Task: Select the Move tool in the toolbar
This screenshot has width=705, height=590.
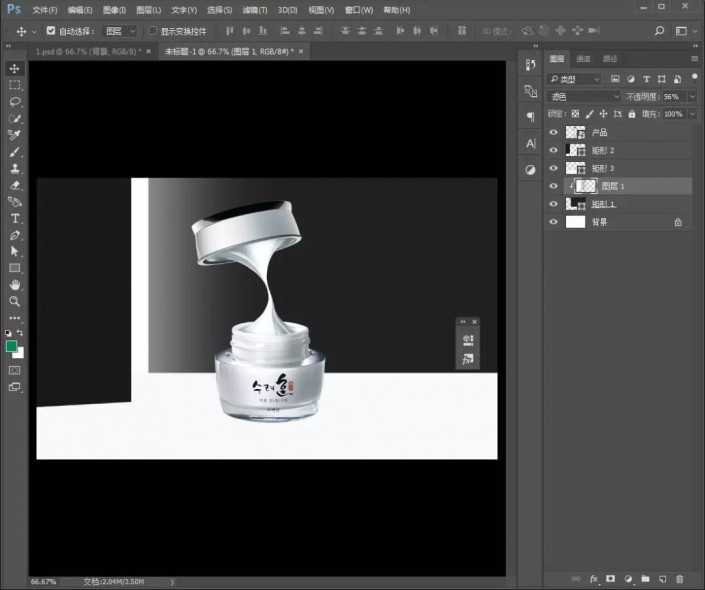Action: coord(15,68)
